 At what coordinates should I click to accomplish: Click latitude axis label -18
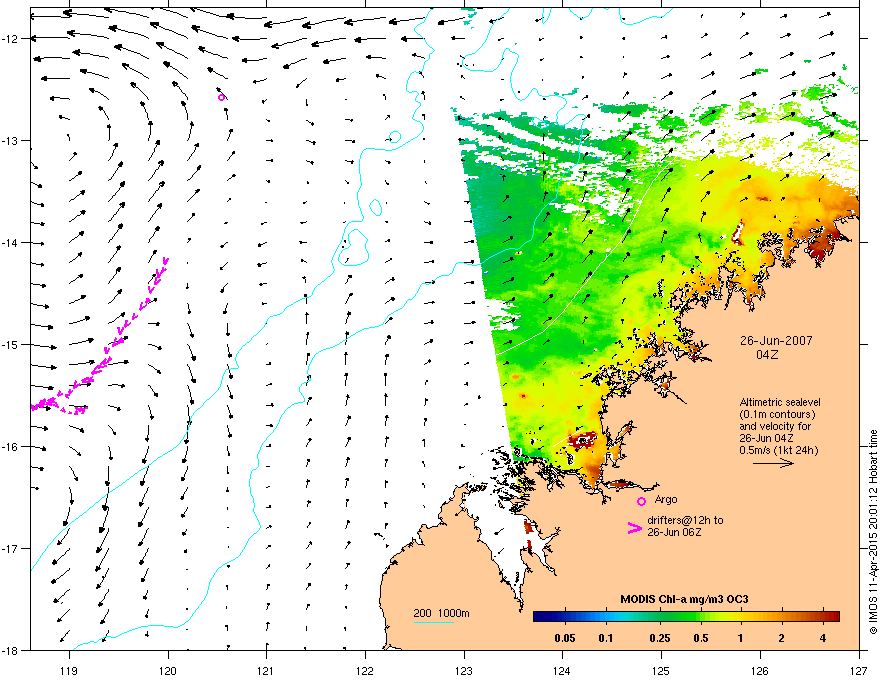(10, 650)
